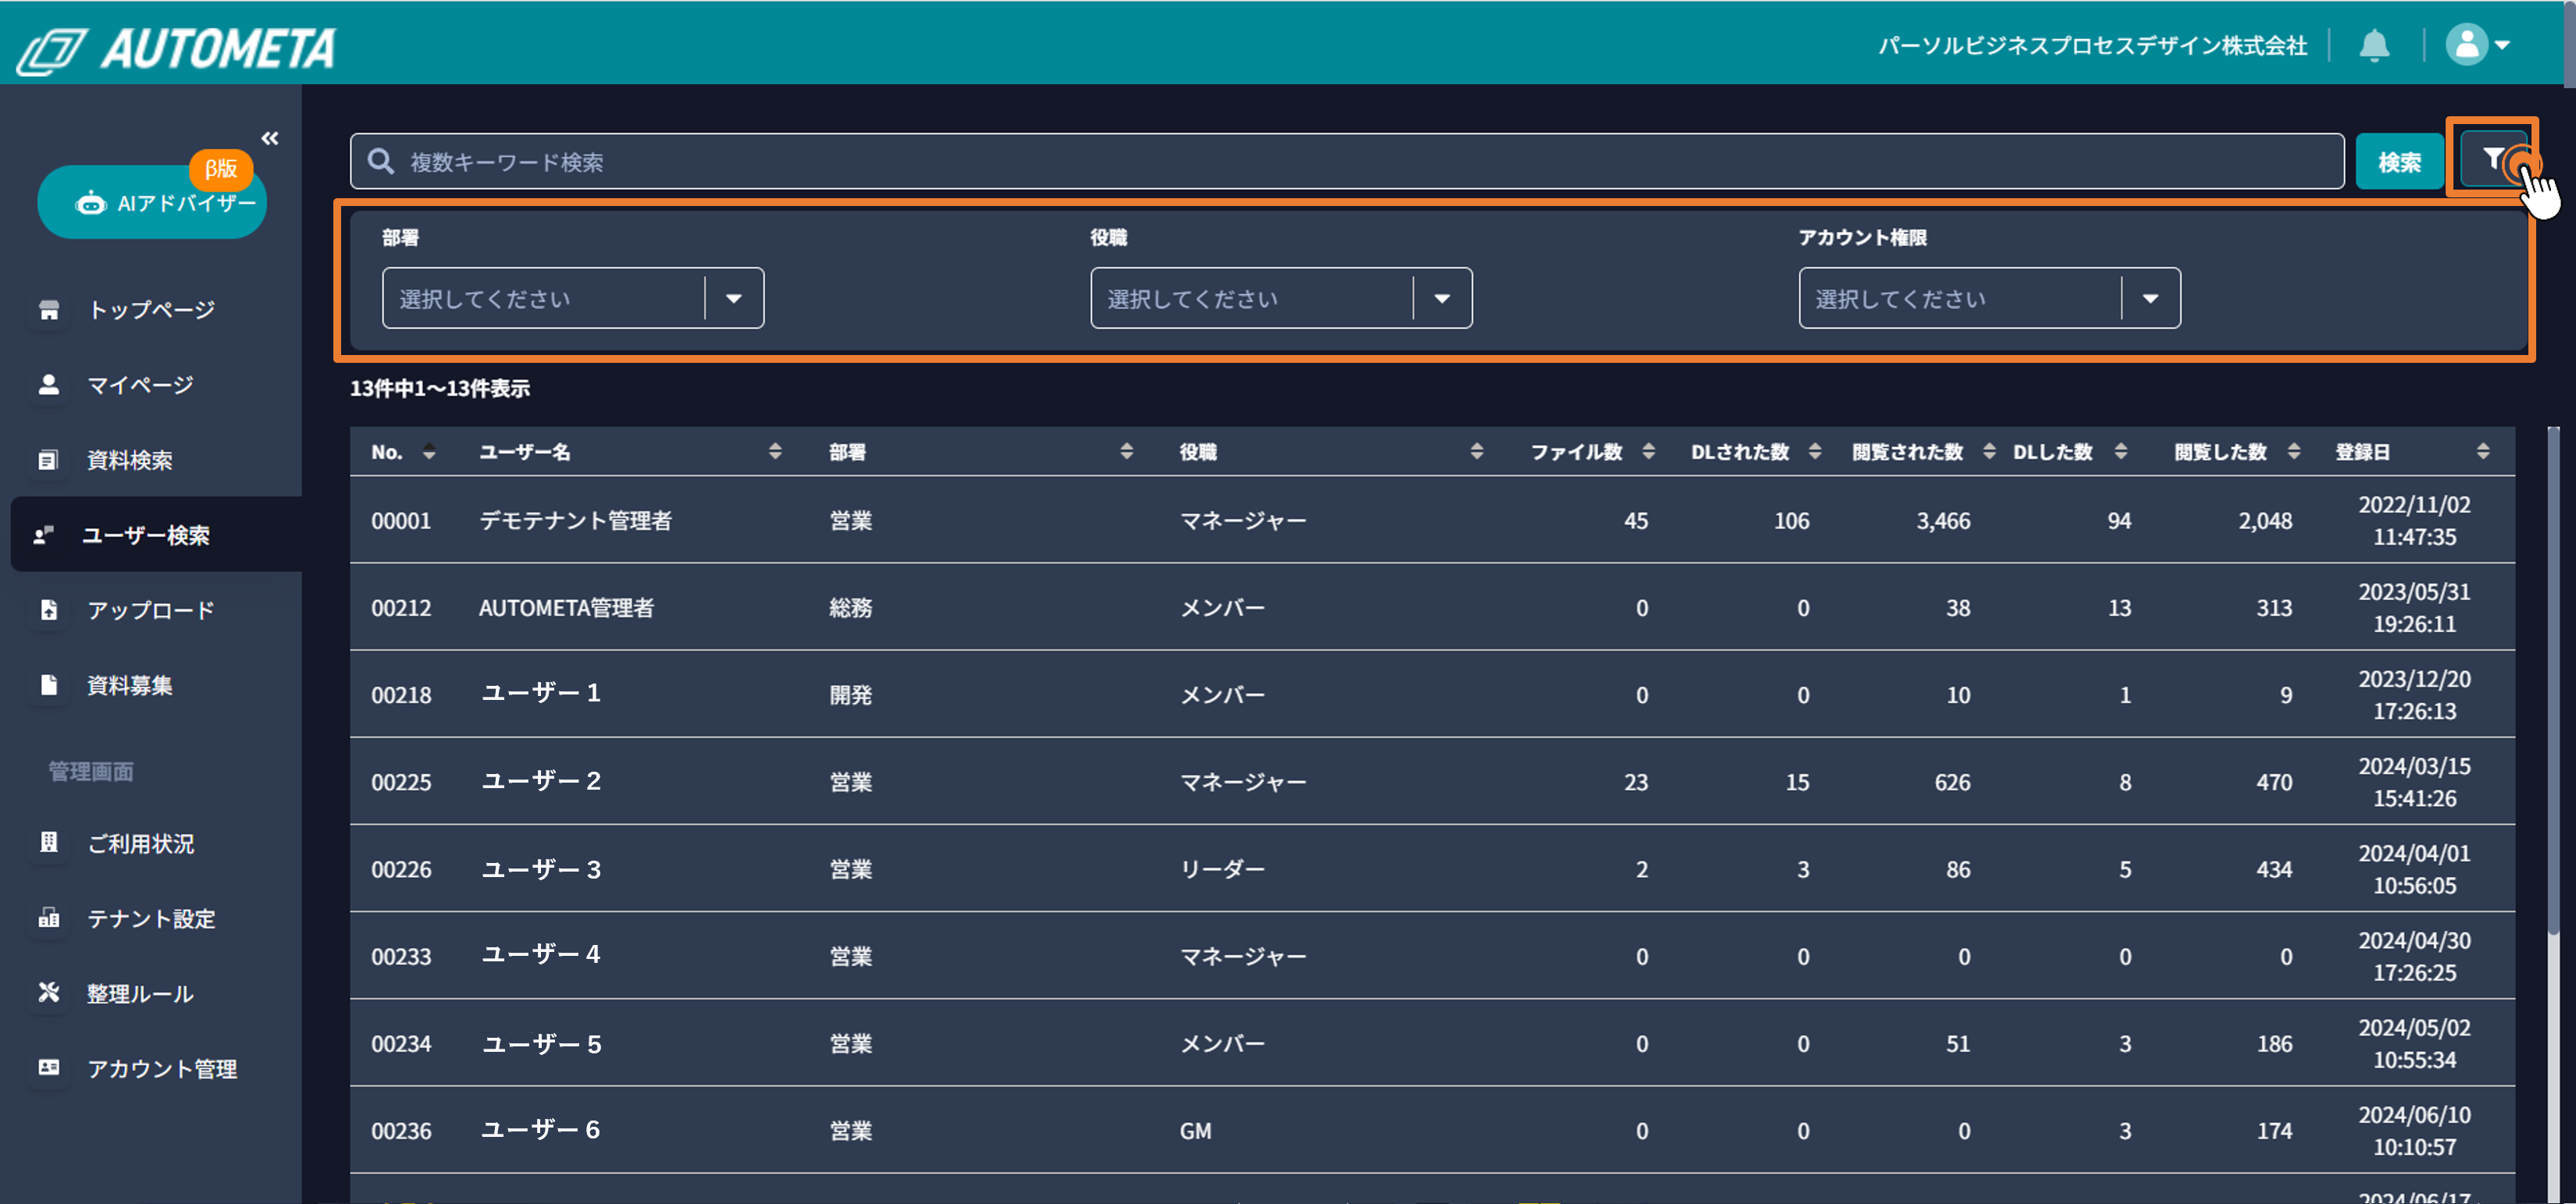Go to マイページ
Image resolution: width=2576 pixels, height=1204 pixels.
141,385
